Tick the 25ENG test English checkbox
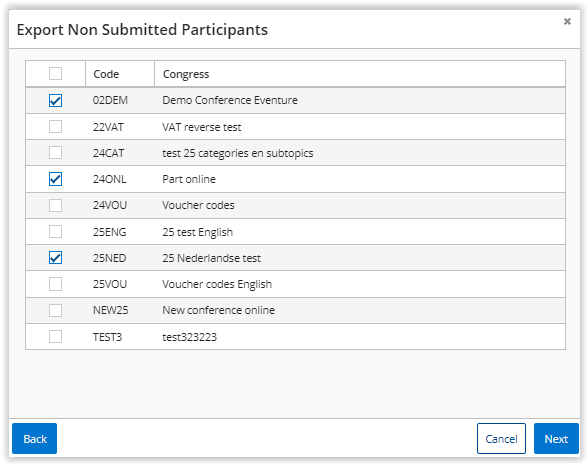 click(x=56, y=232)
